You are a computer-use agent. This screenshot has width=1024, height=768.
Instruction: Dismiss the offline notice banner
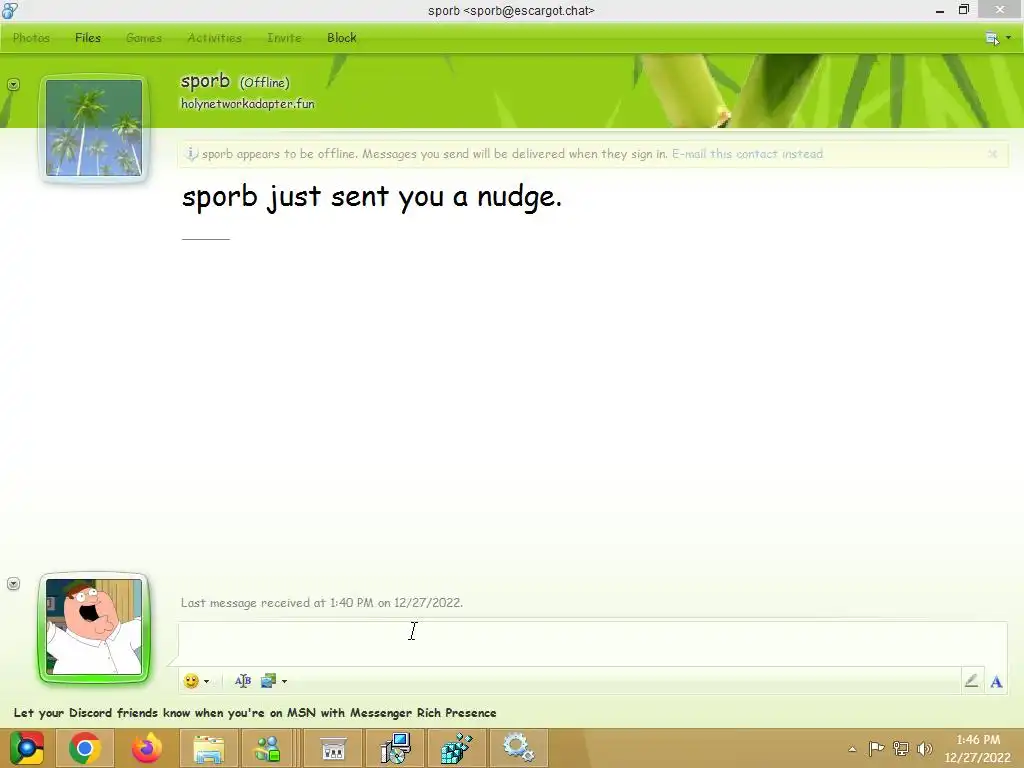993,154
